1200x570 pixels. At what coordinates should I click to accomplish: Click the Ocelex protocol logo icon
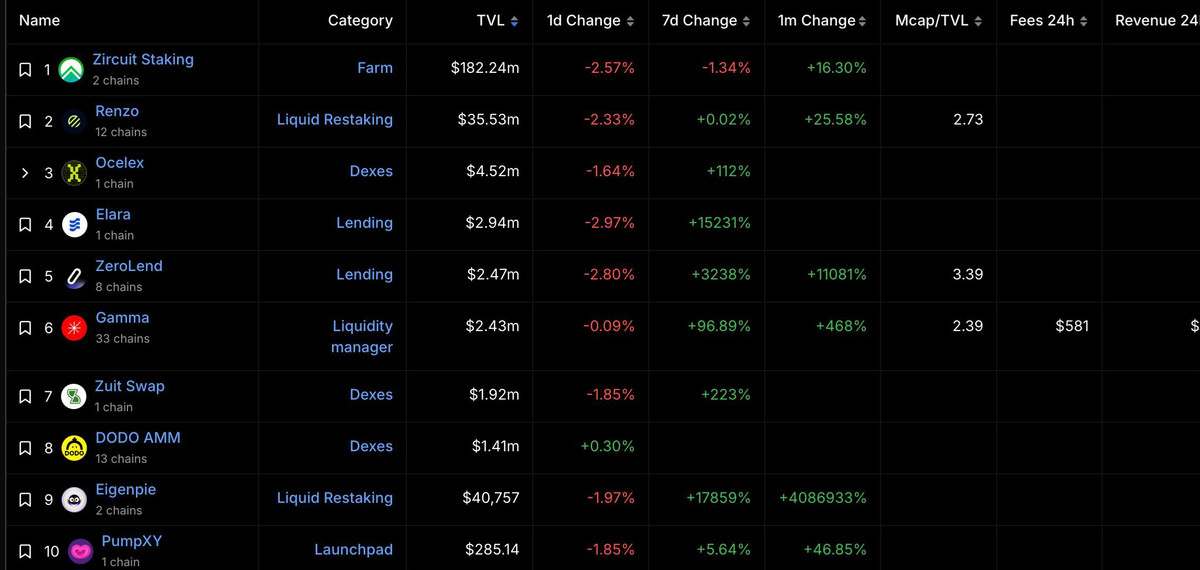[x=74, y=173]
